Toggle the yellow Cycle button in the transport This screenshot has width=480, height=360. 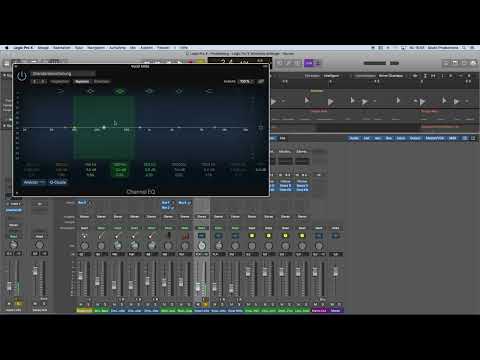[x=201, y=62]
